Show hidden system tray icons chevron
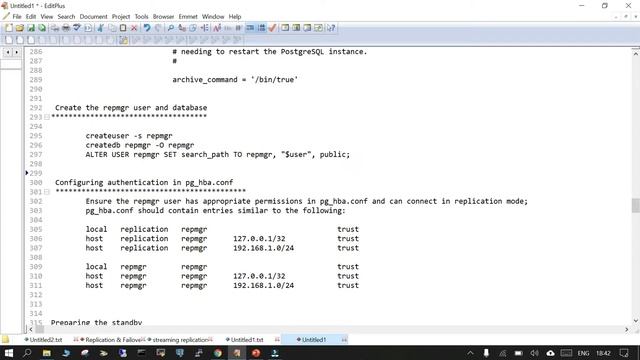Screen dimensions: 640x360 470,353
